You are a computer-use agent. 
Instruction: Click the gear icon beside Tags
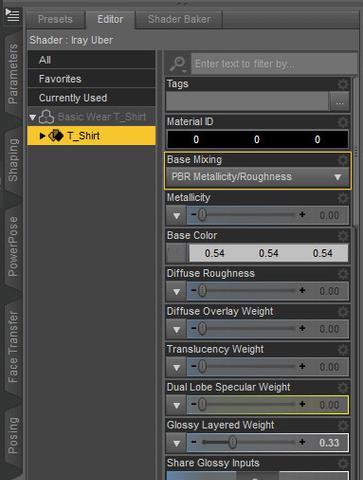point(343,84)
